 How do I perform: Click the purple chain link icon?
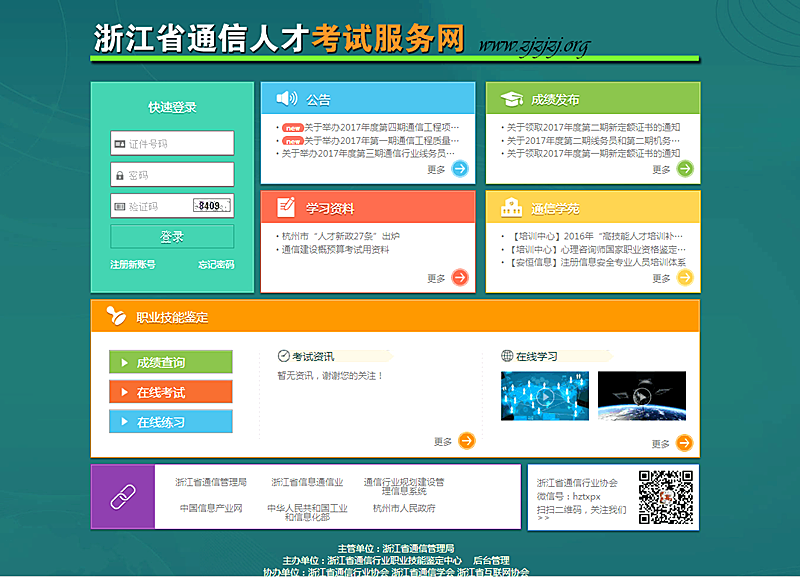pos(123,497)
